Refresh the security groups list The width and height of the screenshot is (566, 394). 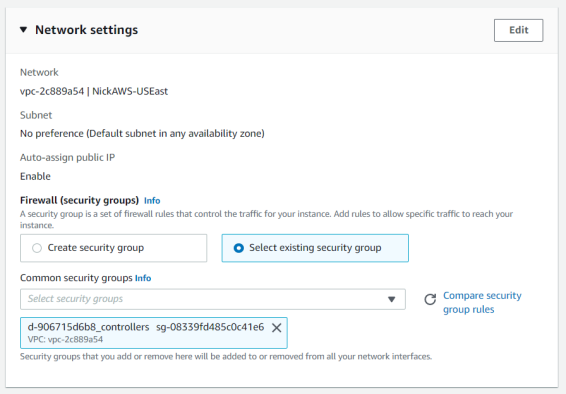tap(430, 299)
